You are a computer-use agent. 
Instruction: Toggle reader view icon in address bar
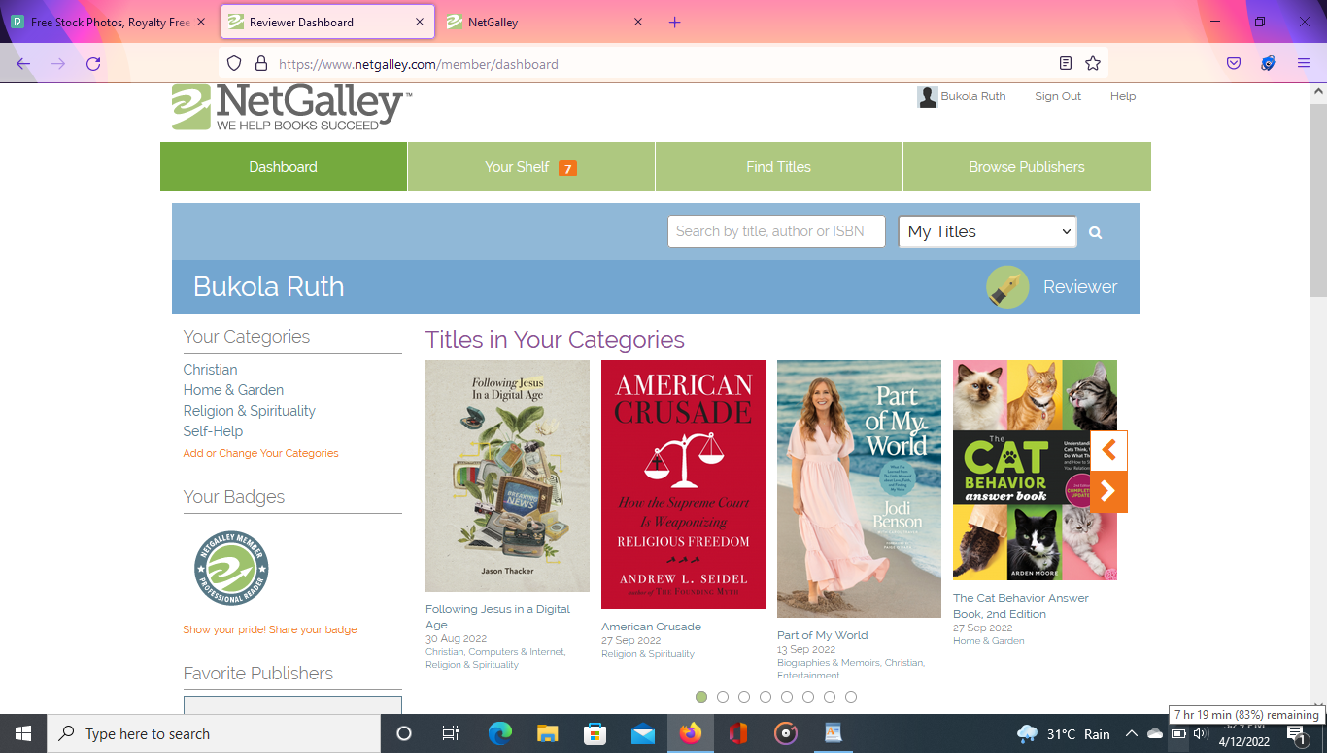1066,64
